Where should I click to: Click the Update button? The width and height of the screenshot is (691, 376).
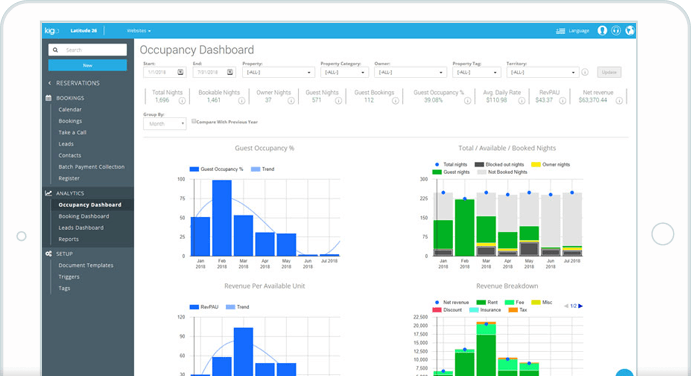[x=609, y=72]
